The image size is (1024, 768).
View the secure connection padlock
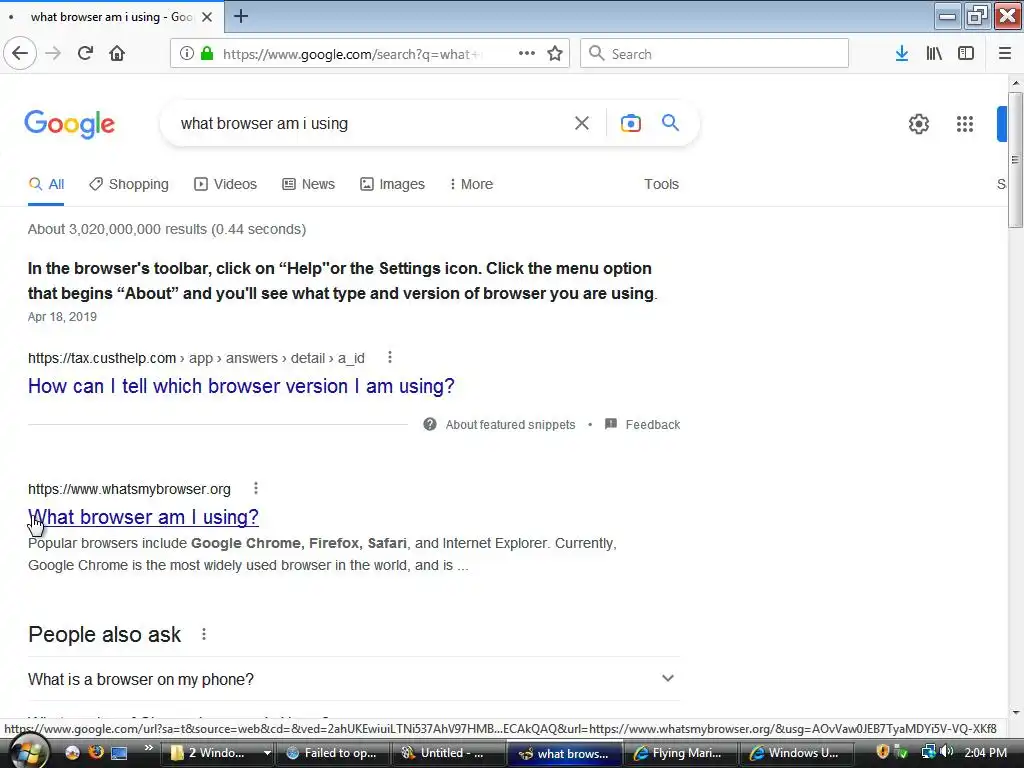[207, 54]
